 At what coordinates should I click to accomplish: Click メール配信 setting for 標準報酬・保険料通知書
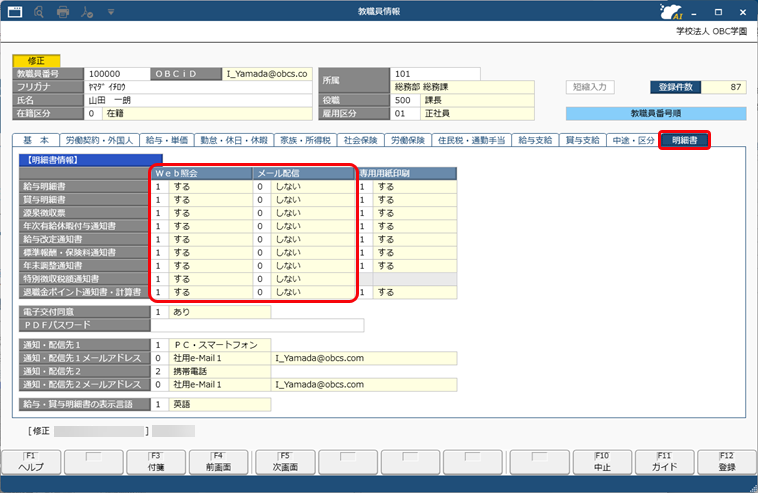(x=304, y=253)
